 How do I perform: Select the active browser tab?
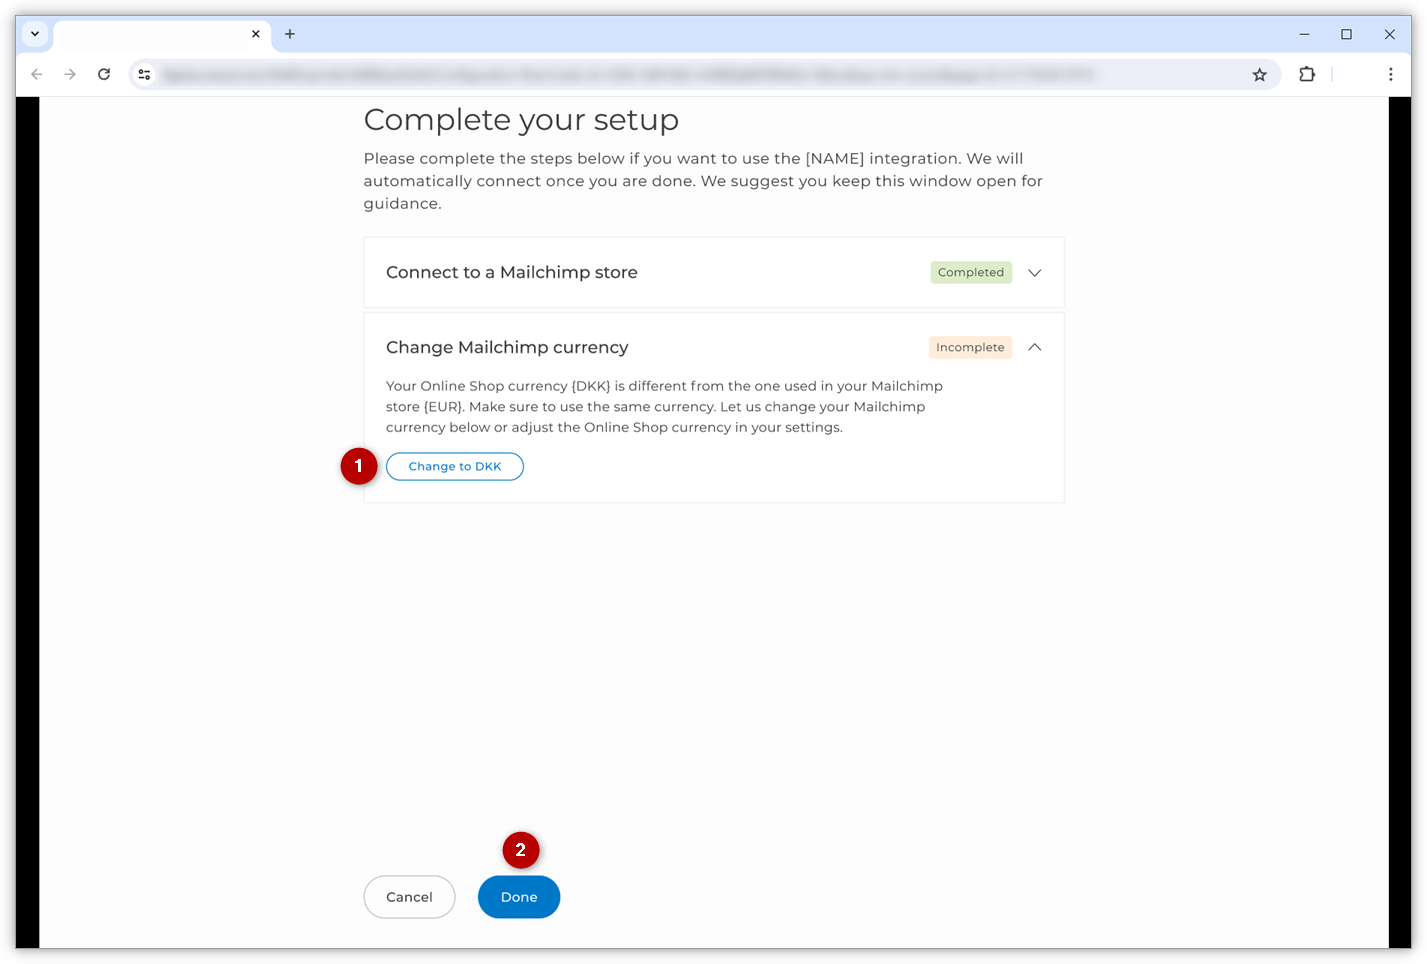click(x=160, y=33)
